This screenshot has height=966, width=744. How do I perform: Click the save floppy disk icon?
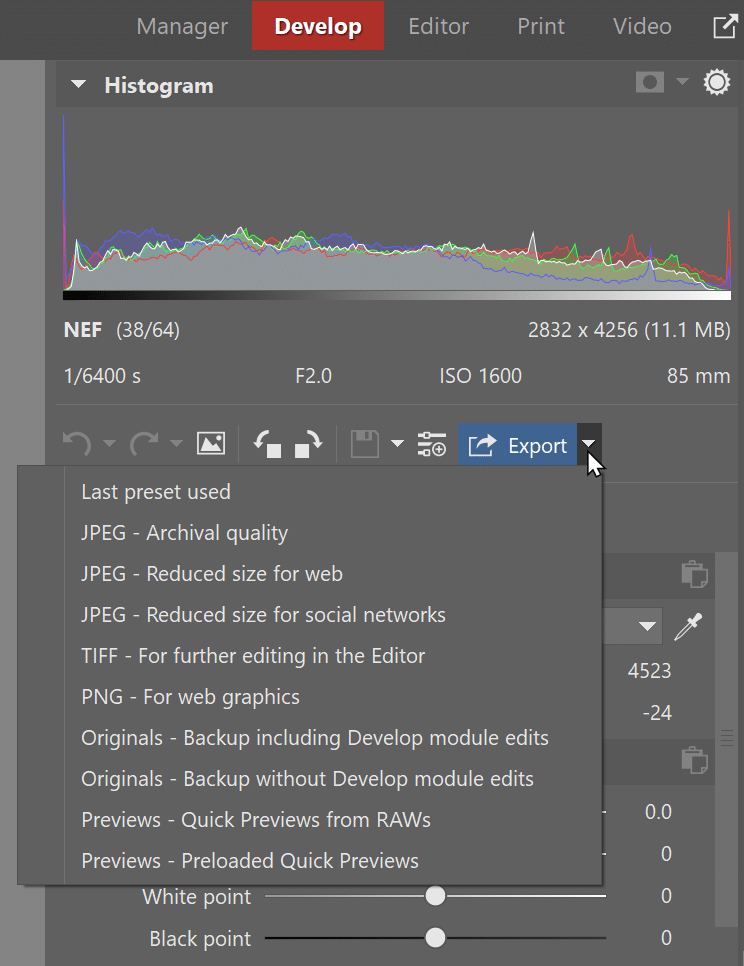[365, 444]
